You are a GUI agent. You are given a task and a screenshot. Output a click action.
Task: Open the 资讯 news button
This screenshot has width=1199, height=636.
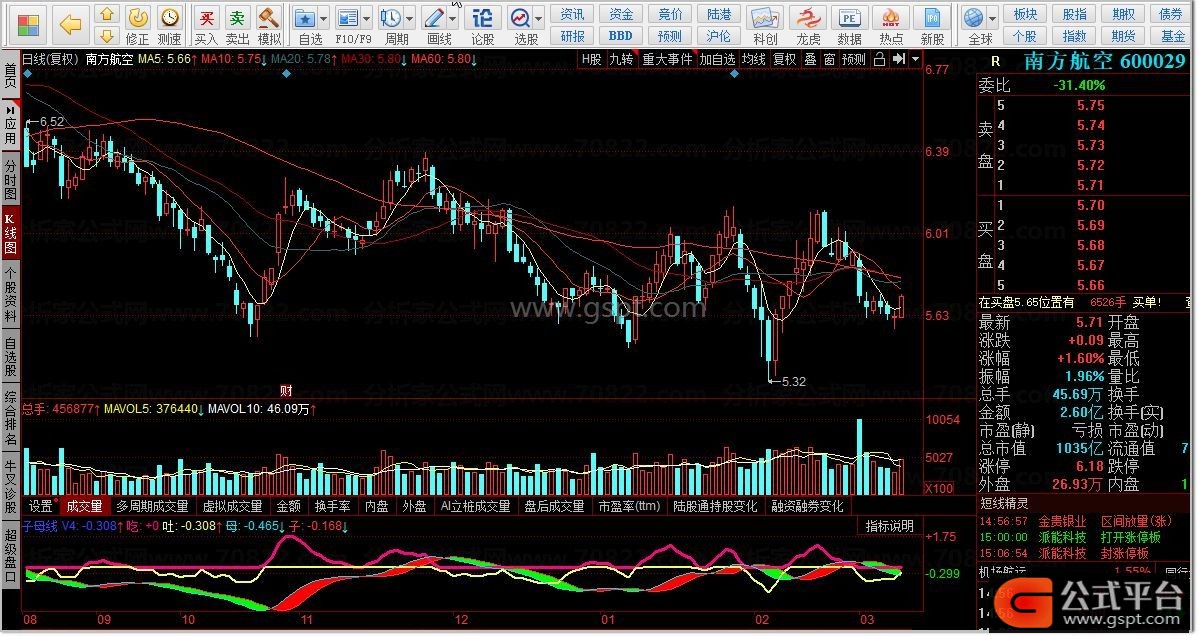(572, 15)
